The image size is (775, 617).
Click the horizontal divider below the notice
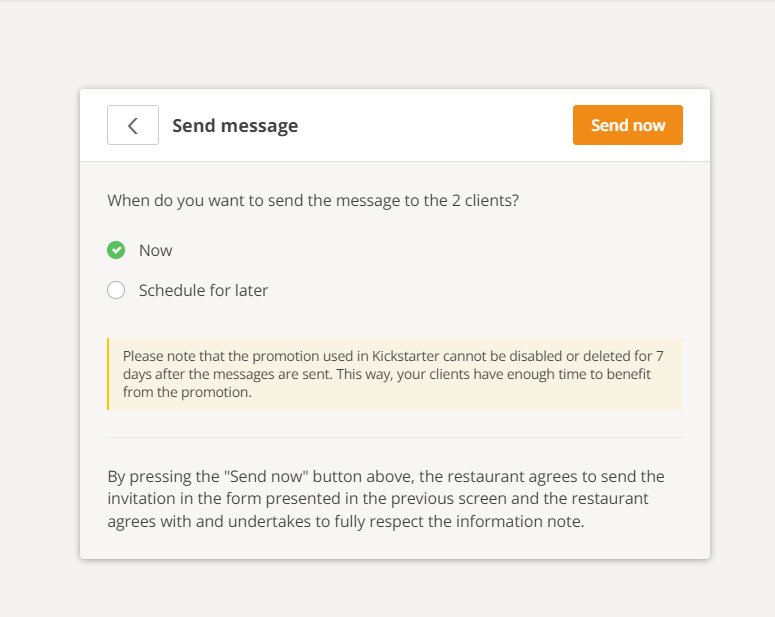point(395,438)
